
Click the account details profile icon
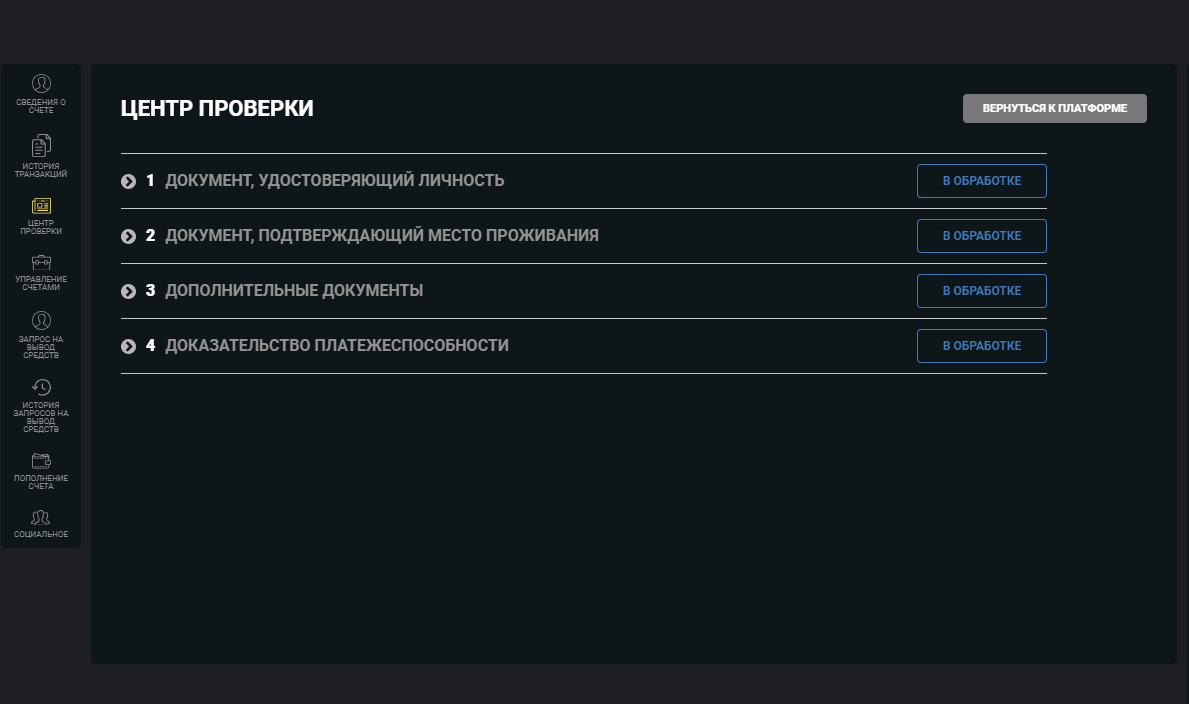(41, 84)
